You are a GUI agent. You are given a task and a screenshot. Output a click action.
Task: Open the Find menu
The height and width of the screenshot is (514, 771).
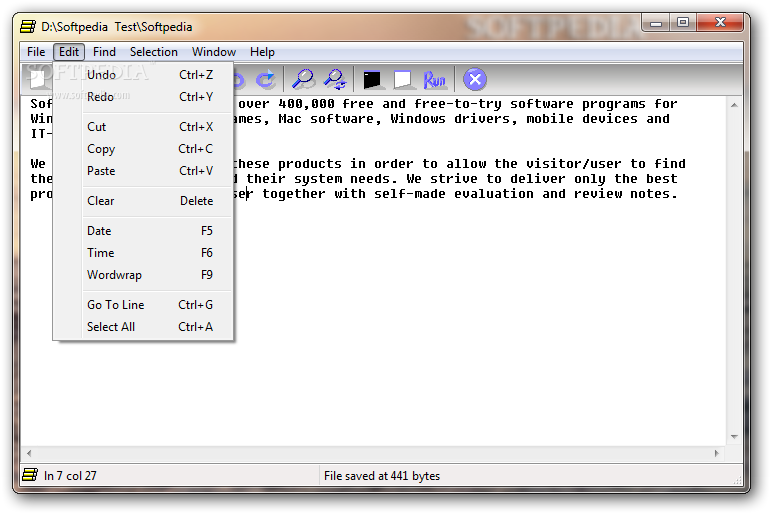tap(104, 52)
